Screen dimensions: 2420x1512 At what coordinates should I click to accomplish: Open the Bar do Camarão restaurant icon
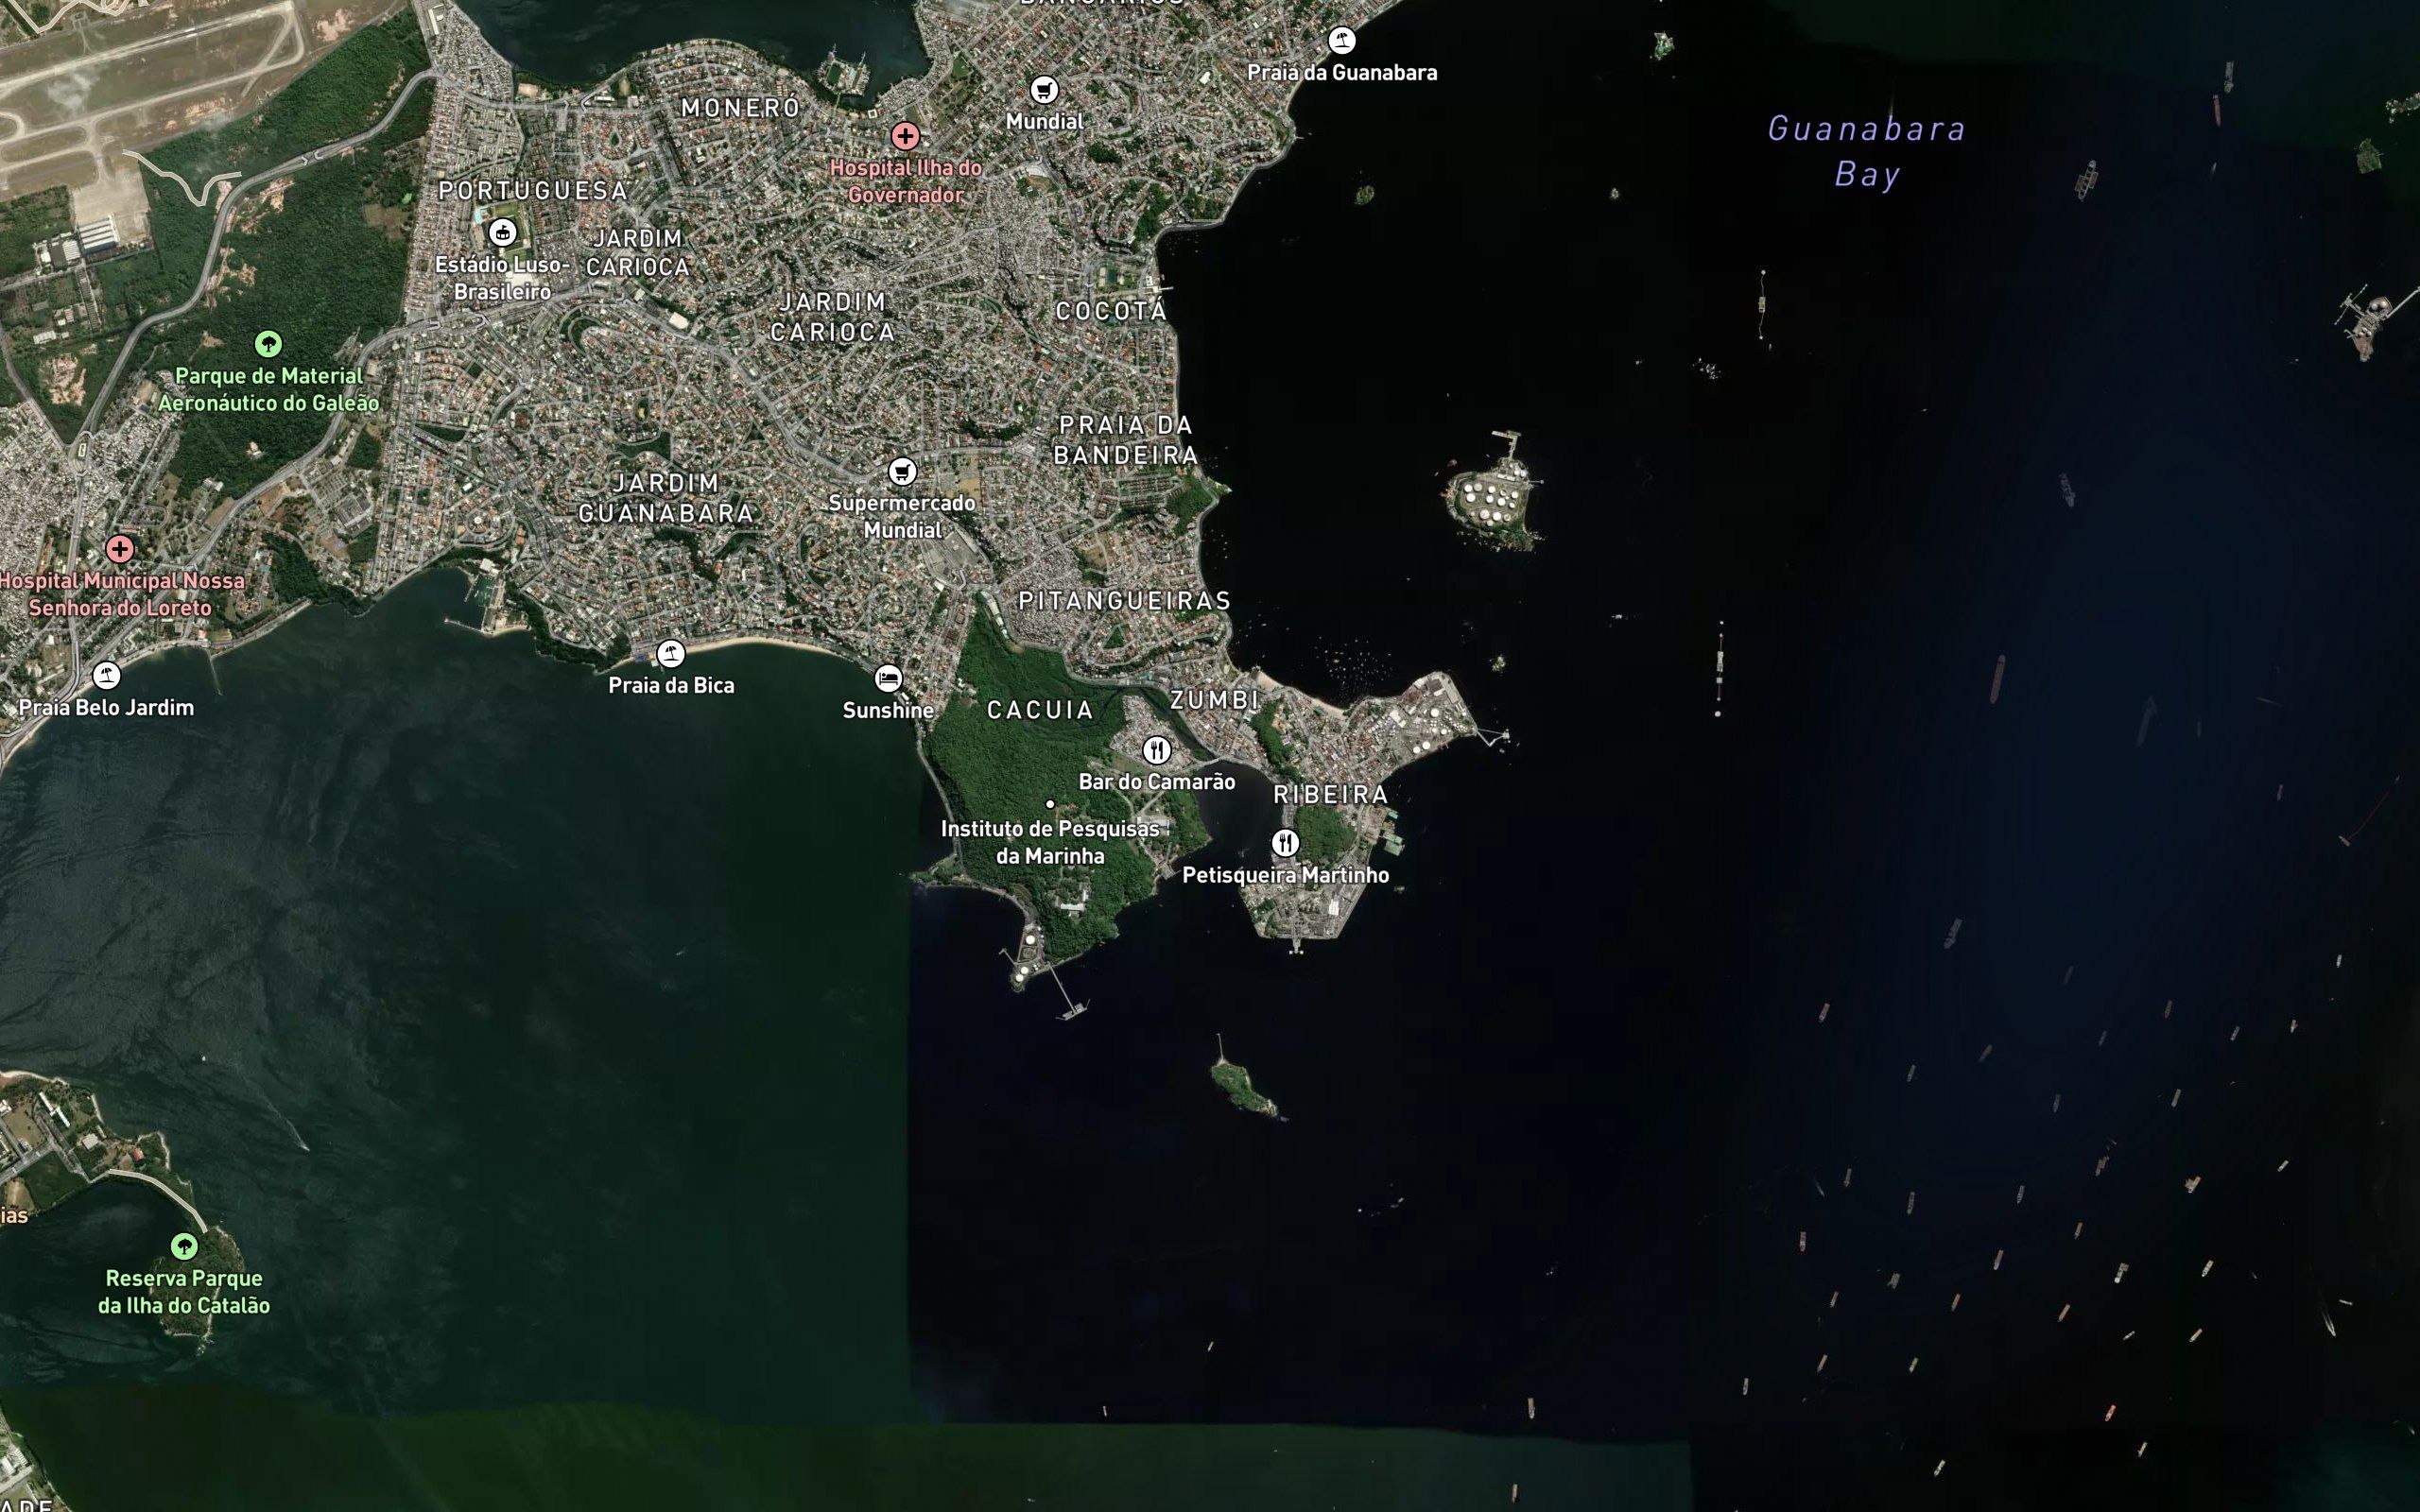(1157, 750)
